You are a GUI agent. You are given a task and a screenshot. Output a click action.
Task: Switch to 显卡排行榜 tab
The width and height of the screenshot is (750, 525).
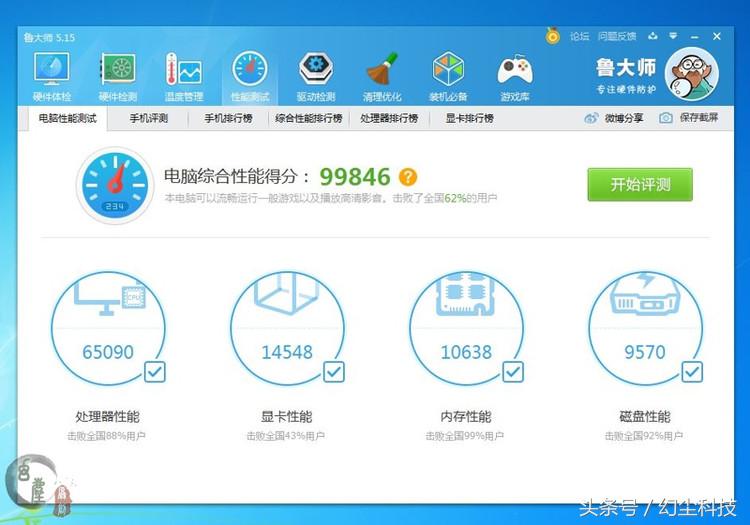469,118
